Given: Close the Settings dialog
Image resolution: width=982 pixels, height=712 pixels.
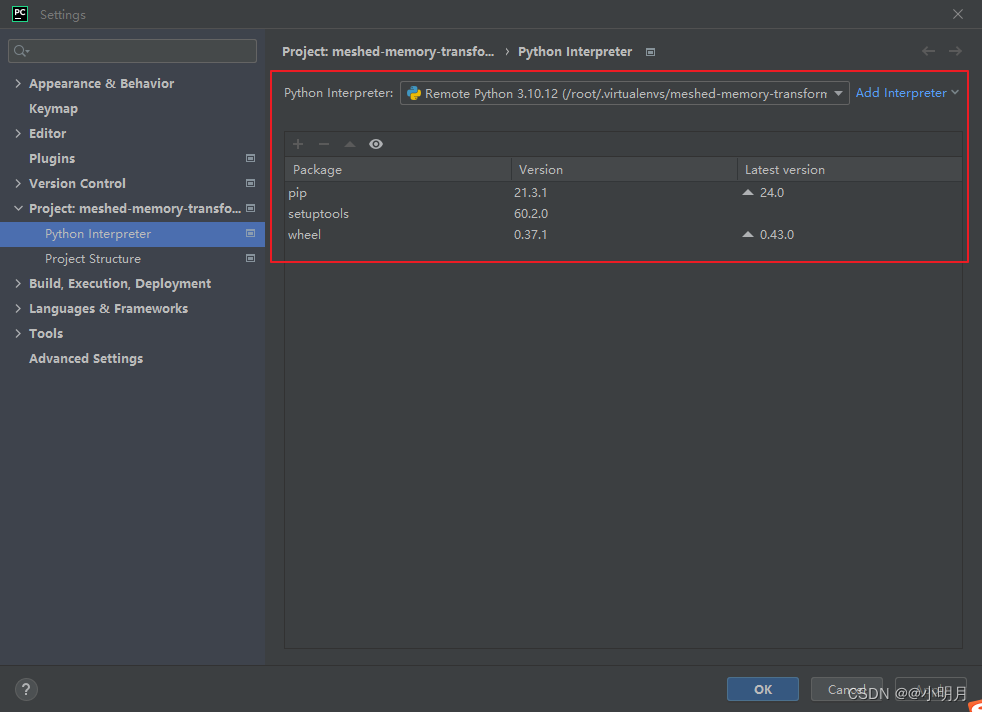Looking at the screenshot, I should pos(958,14).
